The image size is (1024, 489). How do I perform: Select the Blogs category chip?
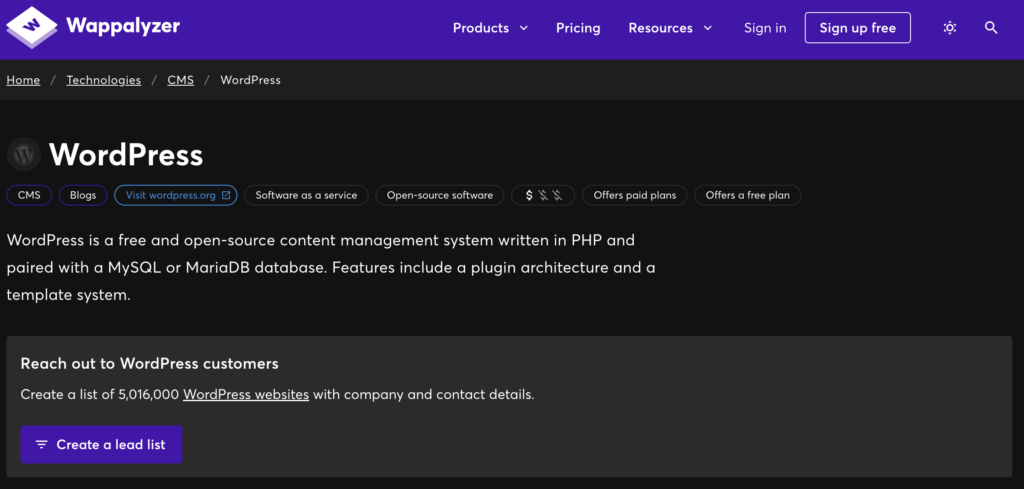coord(83,195)
